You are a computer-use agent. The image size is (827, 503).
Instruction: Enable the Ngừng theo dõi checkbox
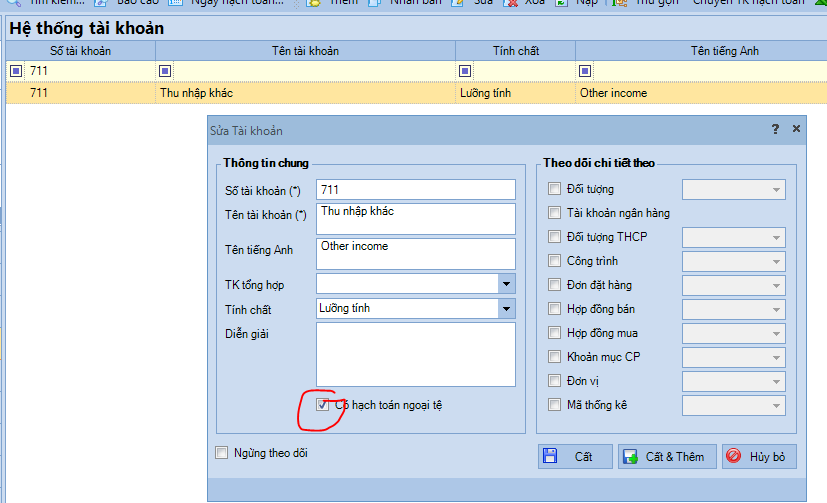222,453
